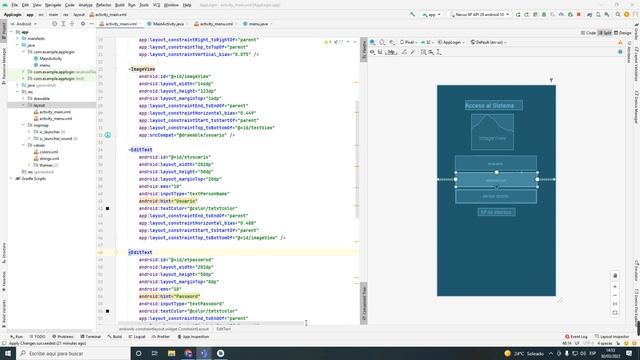The image size is (640, 360).
Task: Open the default margins 0dp dropdown
Action: point(391,52)
